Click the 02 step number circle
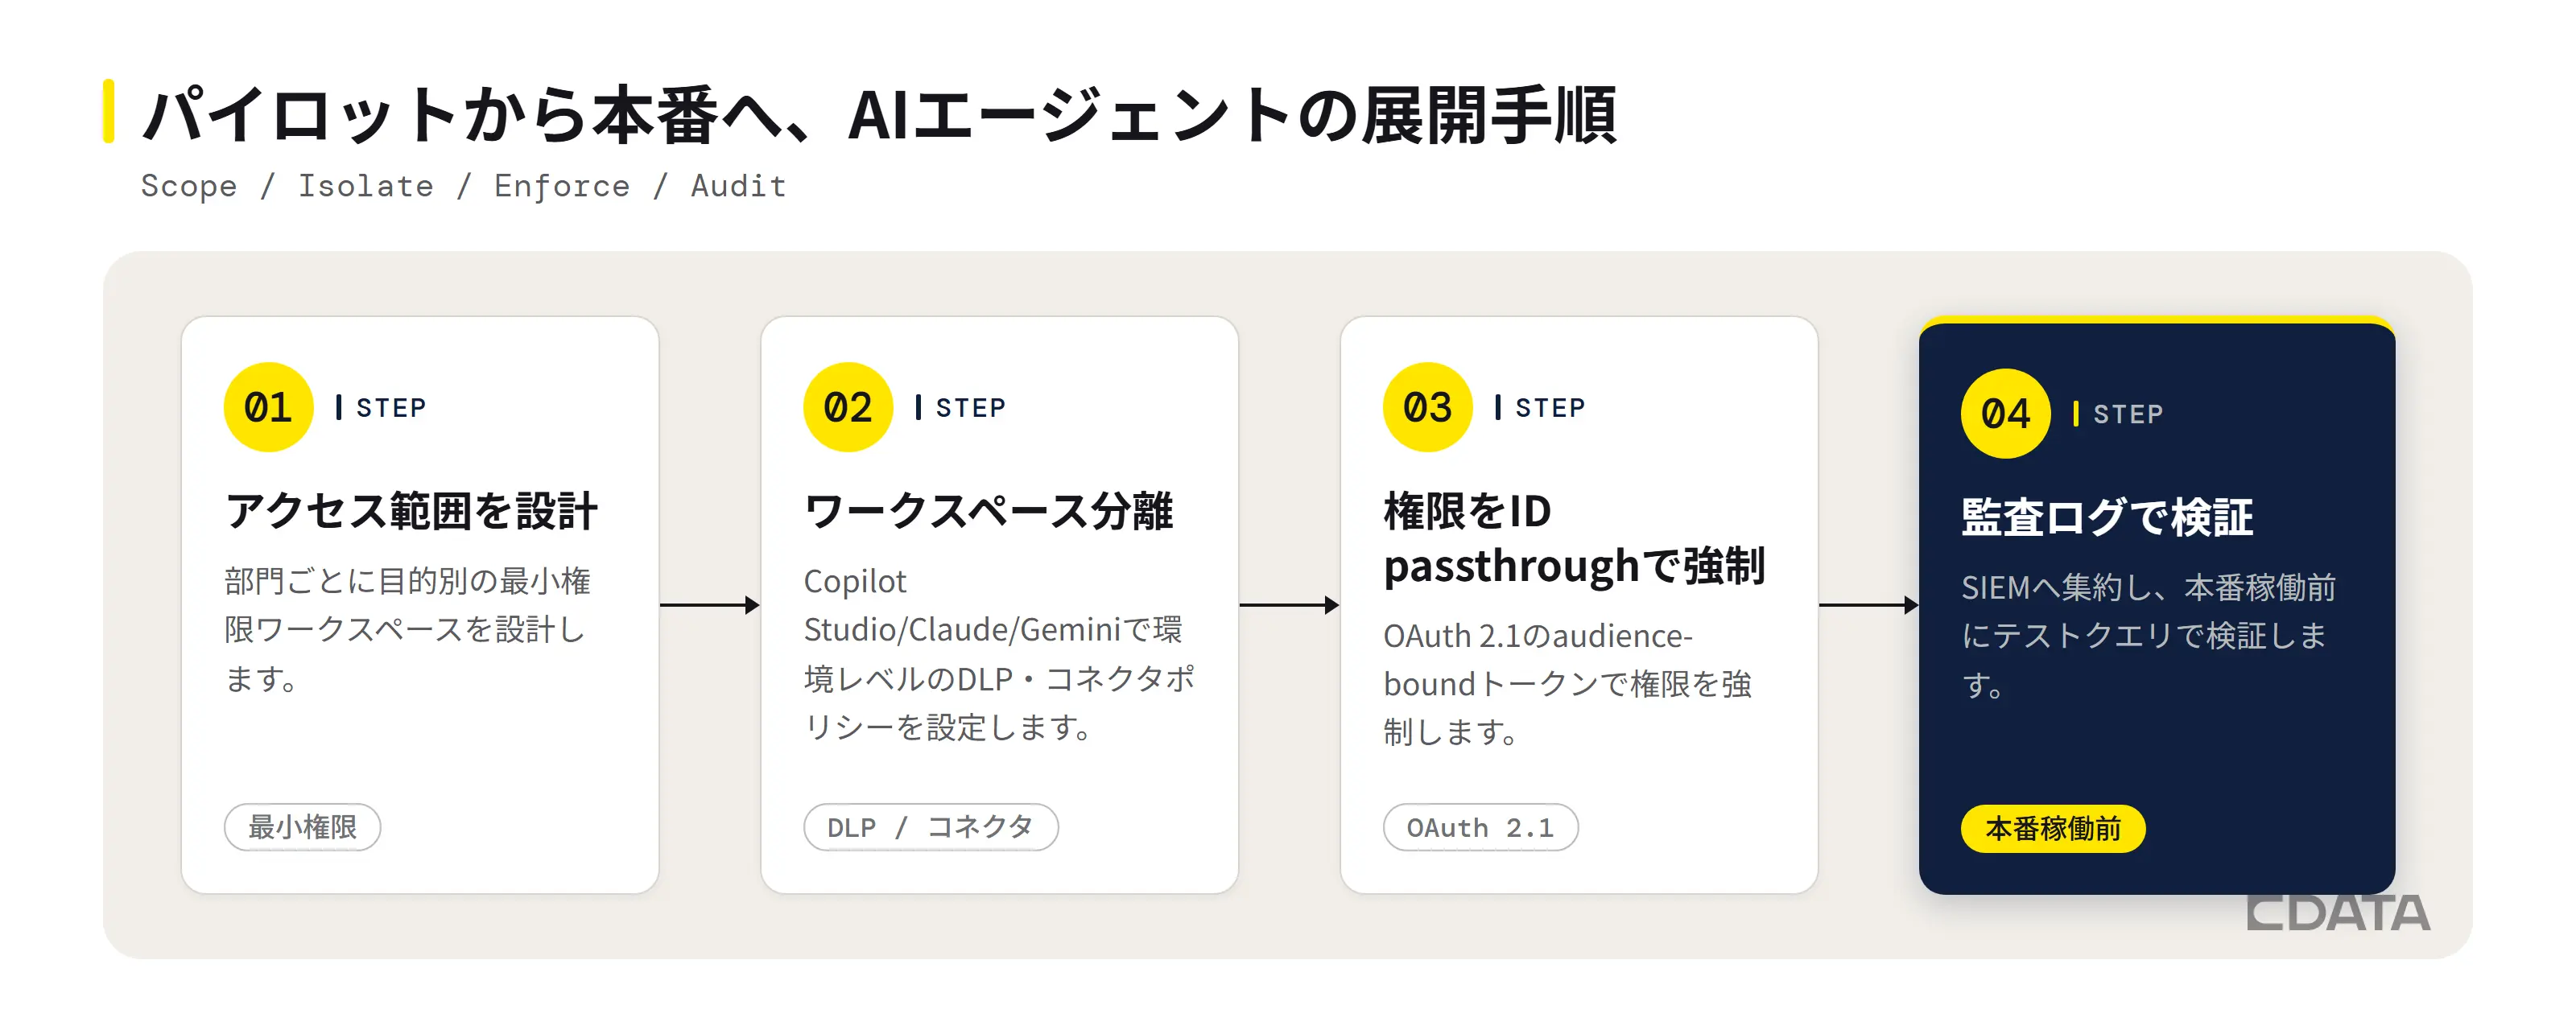The width and height of the screenshot is (2576, 1030). 848,407
